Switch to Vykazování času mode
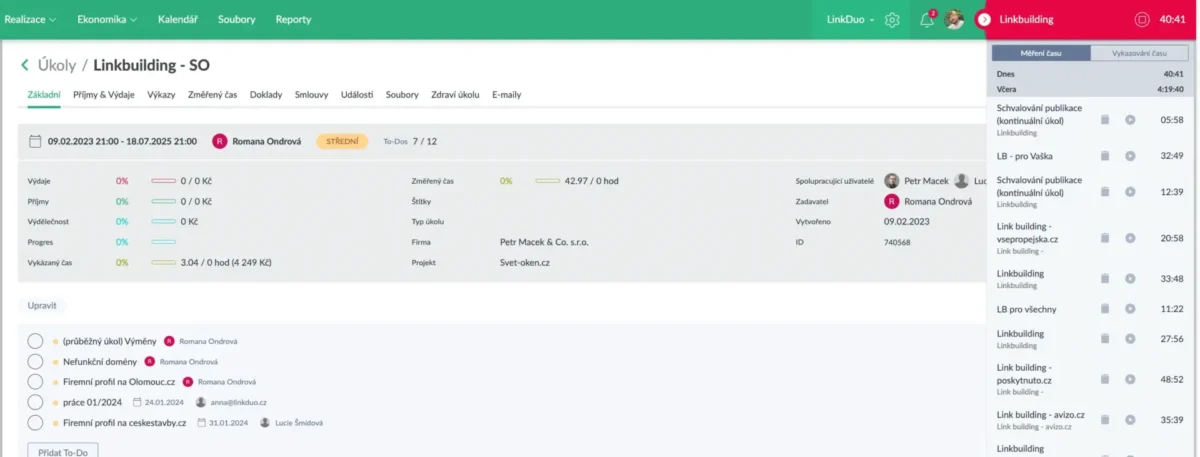Image resolution: width=1200 pixels, height=457 pixels. [1139, 53]
